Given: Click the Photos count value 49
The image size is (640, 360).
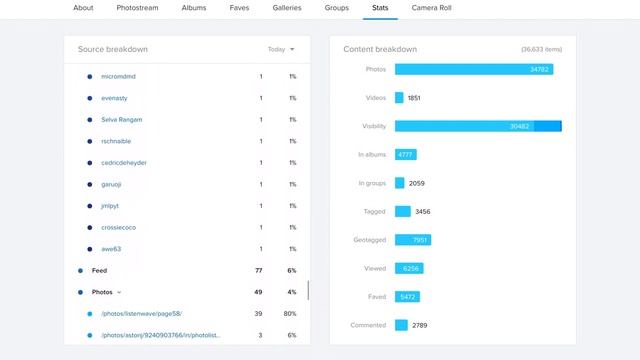Looking at the screenshot, I should click(258, 292).
